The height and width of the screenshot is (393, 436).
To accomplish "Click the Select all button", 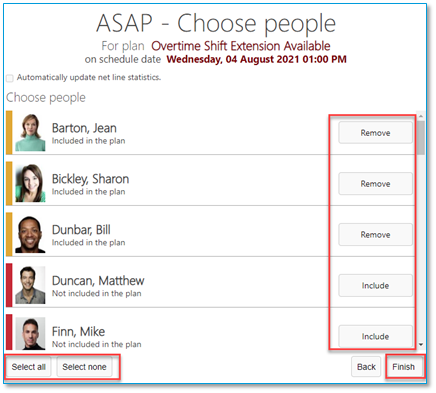I will tap(29, 367).
